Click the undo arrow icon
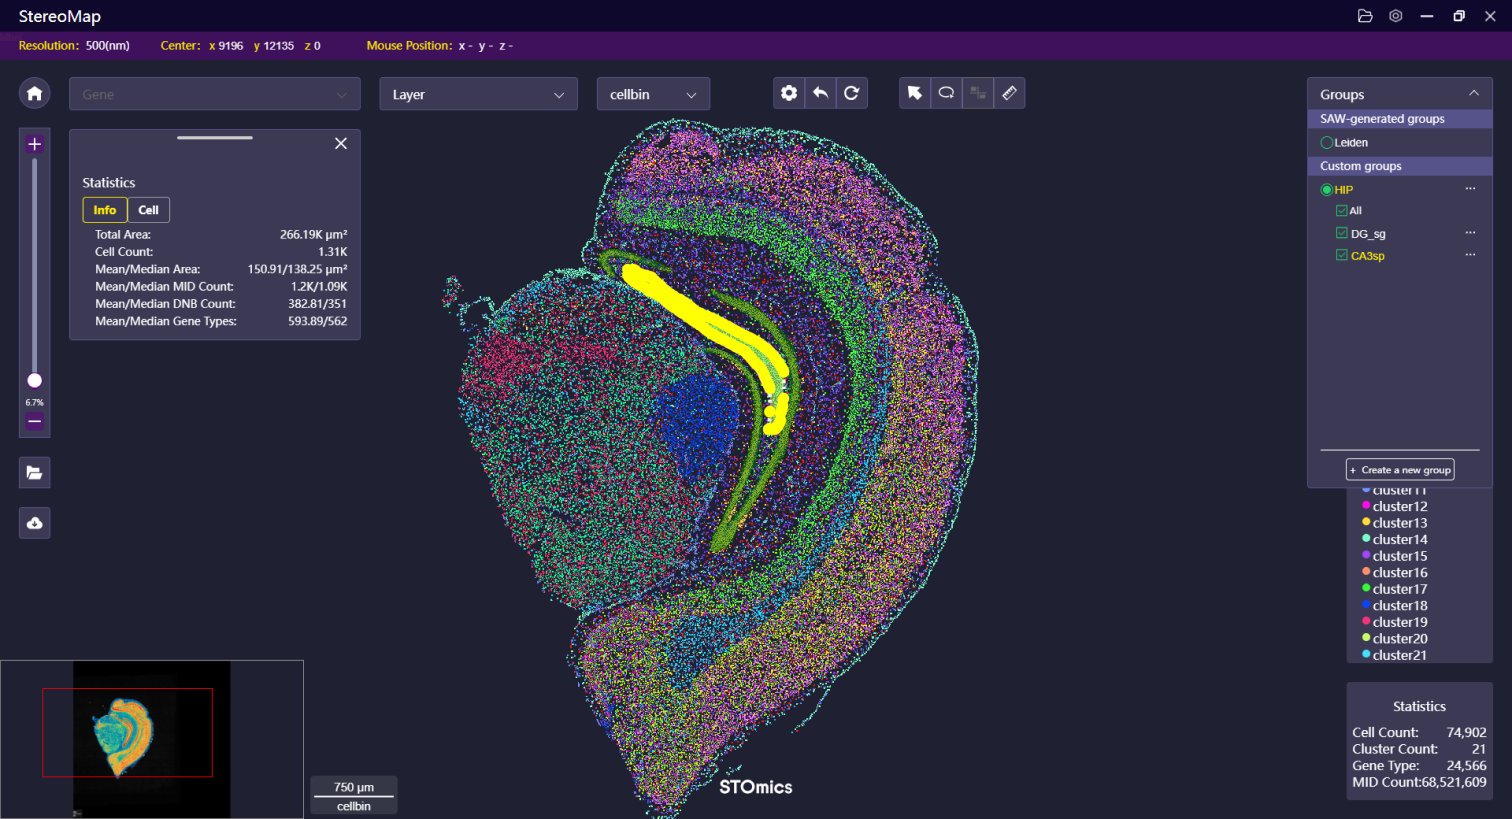This screenshot has width=1512, height=819. coord(820,93)
